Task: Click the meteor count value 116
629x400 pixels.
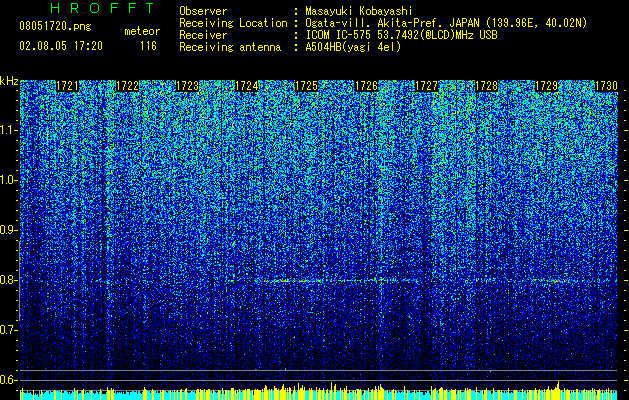Action: (148, 46)
